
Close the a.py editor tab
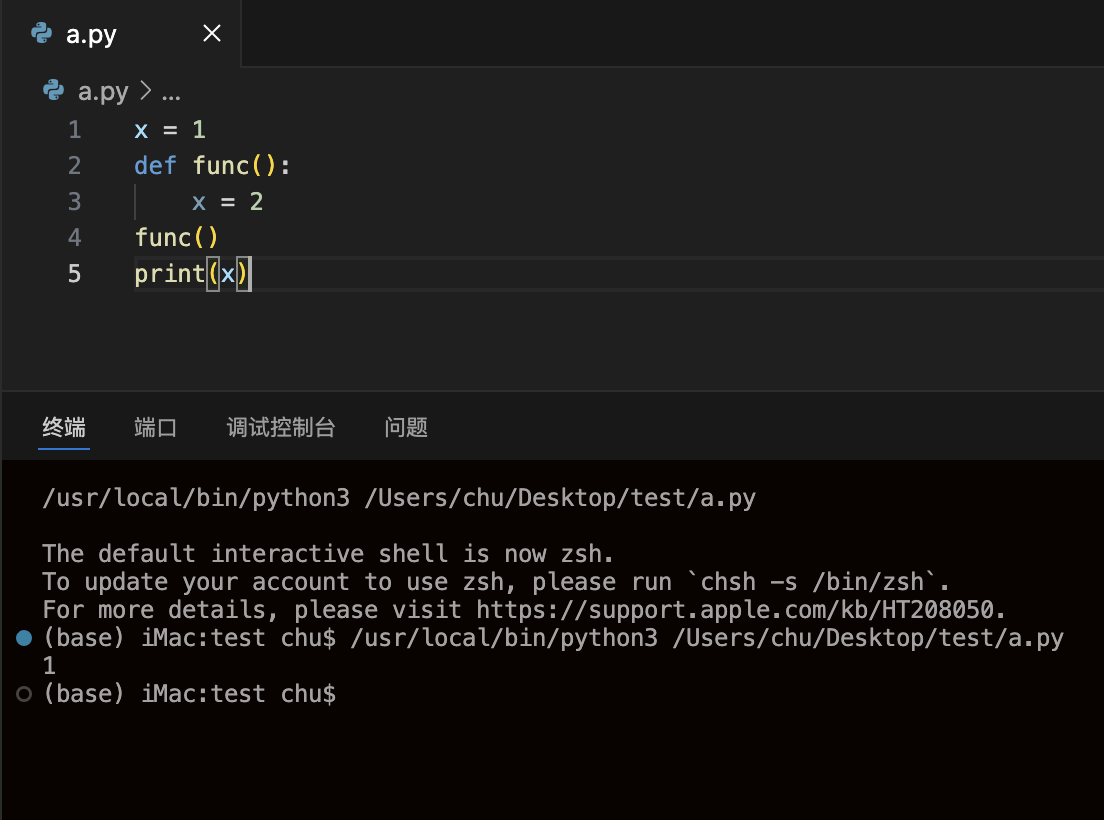(212, 34)
